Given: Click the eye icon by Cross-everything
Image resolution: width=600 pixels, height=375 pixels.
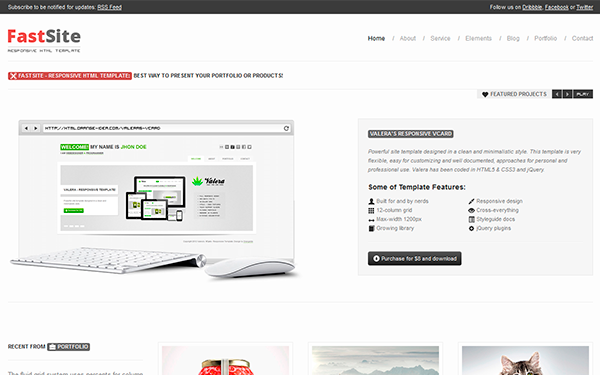Looking at the screenshot, I should pyautogui.click(x=471, y=210).
